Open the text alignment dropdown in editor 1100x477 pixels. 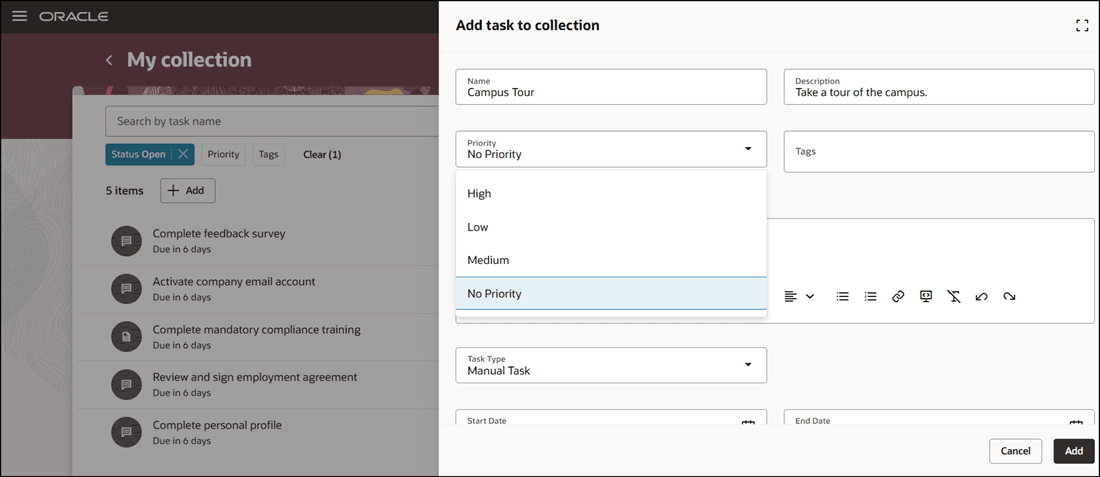click(800, 296)
